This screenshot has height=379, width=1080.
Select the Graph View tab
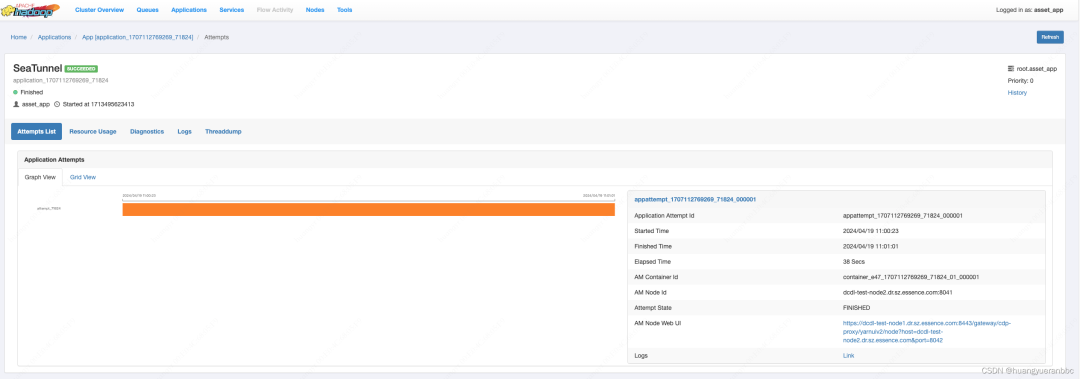coord(40,177)
